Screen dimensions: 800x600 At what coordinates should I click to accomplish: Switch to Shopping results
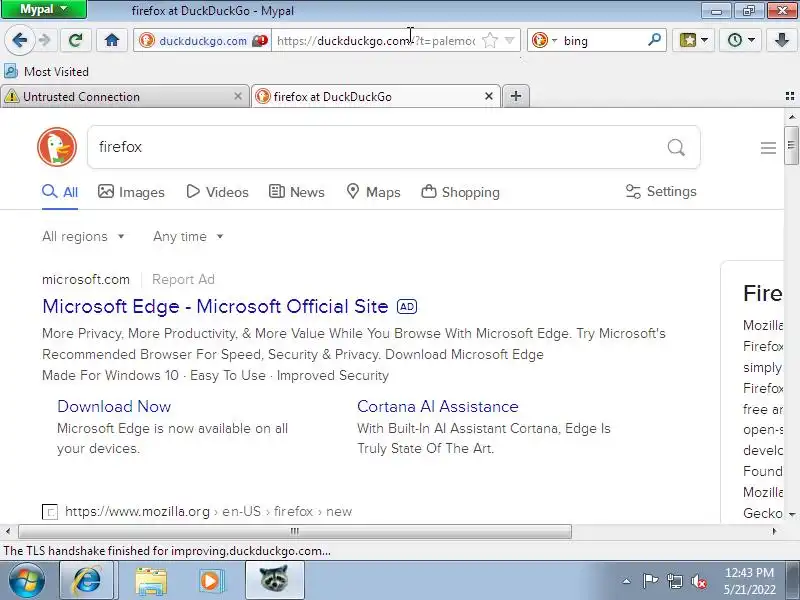[x=460, y=192]
